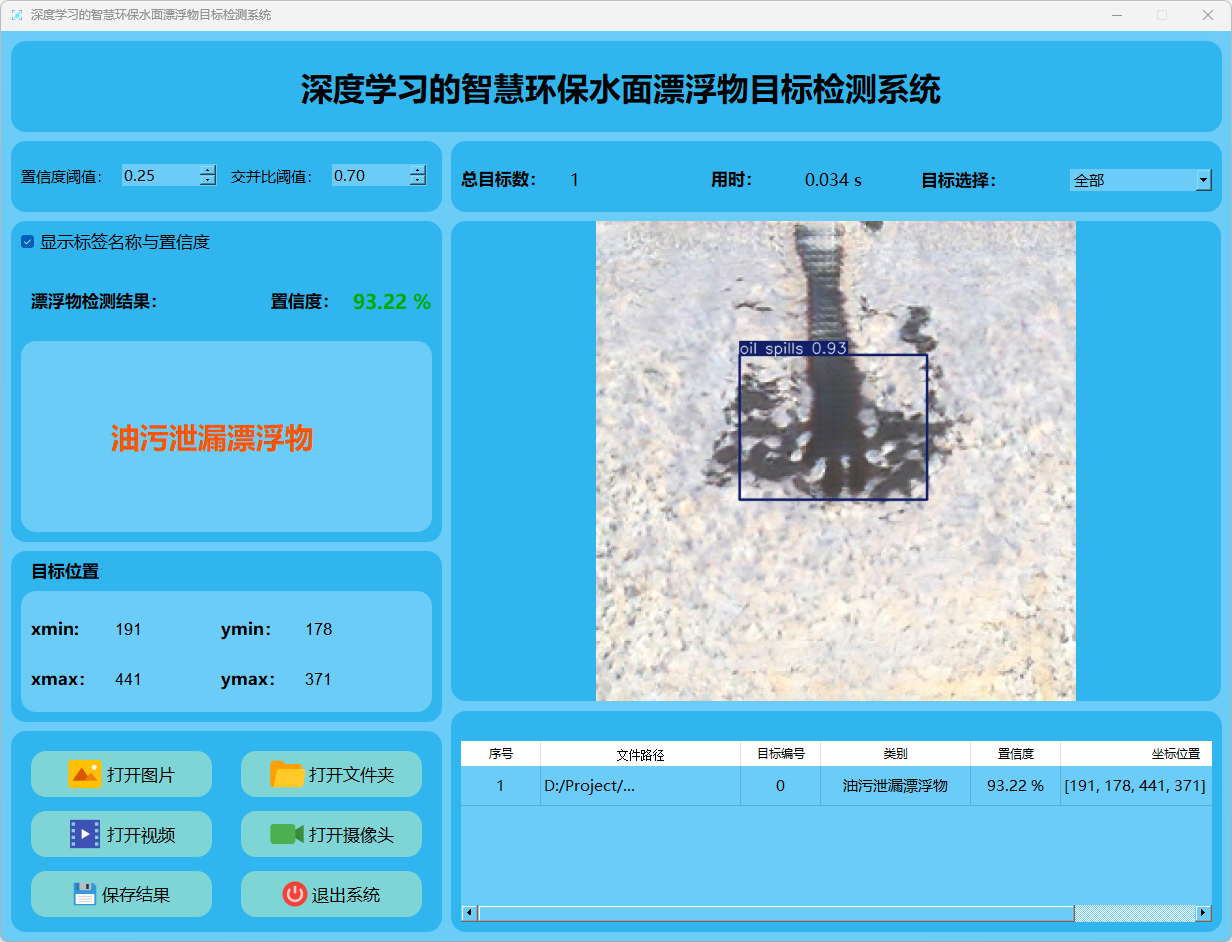The image size is (1232, 942).
Task: Click the folder icon on 打开文件夹 button
Action: 287,774
